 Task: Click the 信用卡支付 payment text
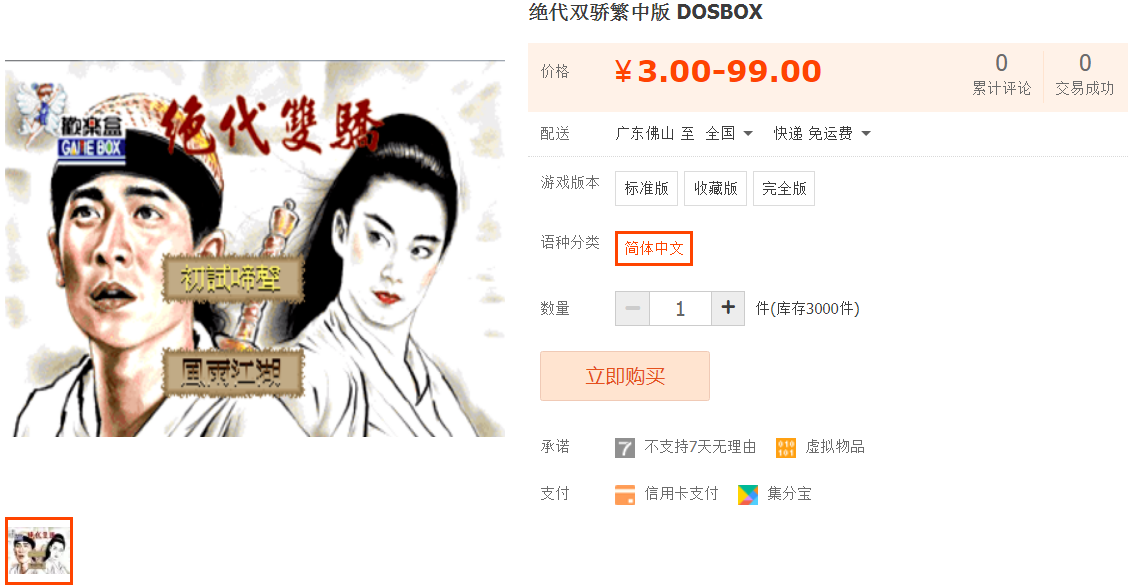(x=681, y=493)
